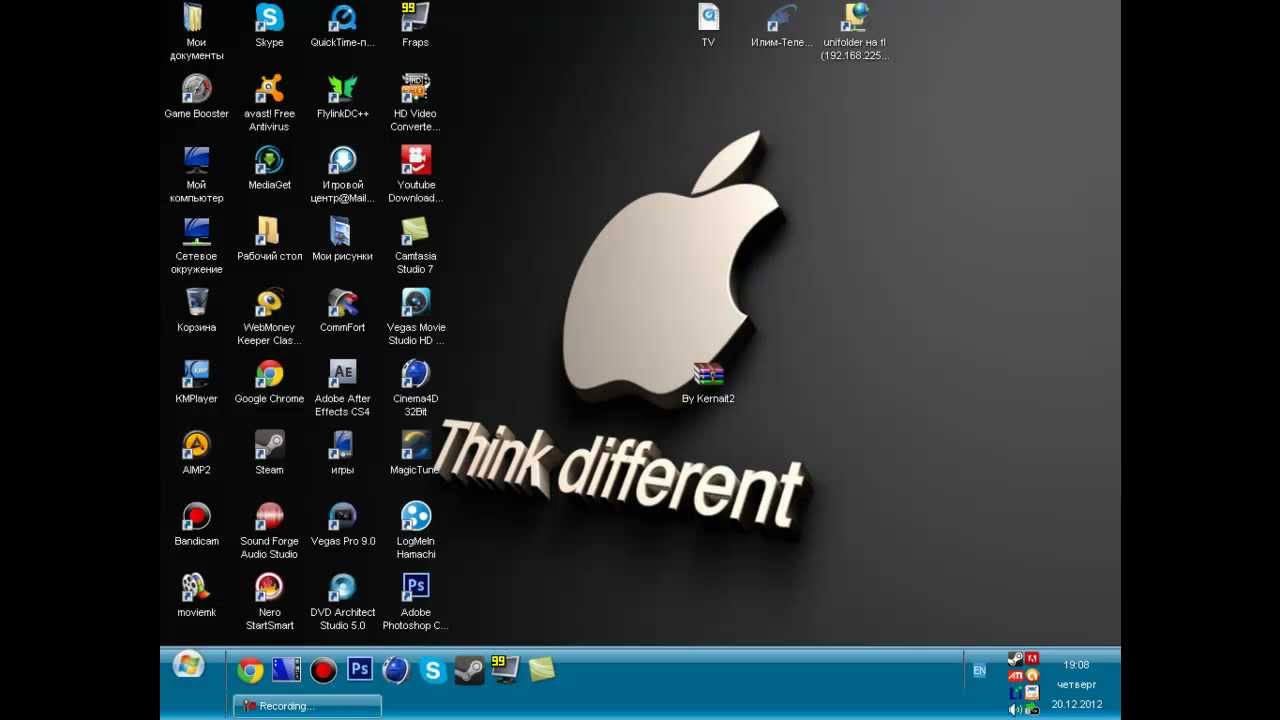Launch Steam from the desktop shortcut

[269, 452]
